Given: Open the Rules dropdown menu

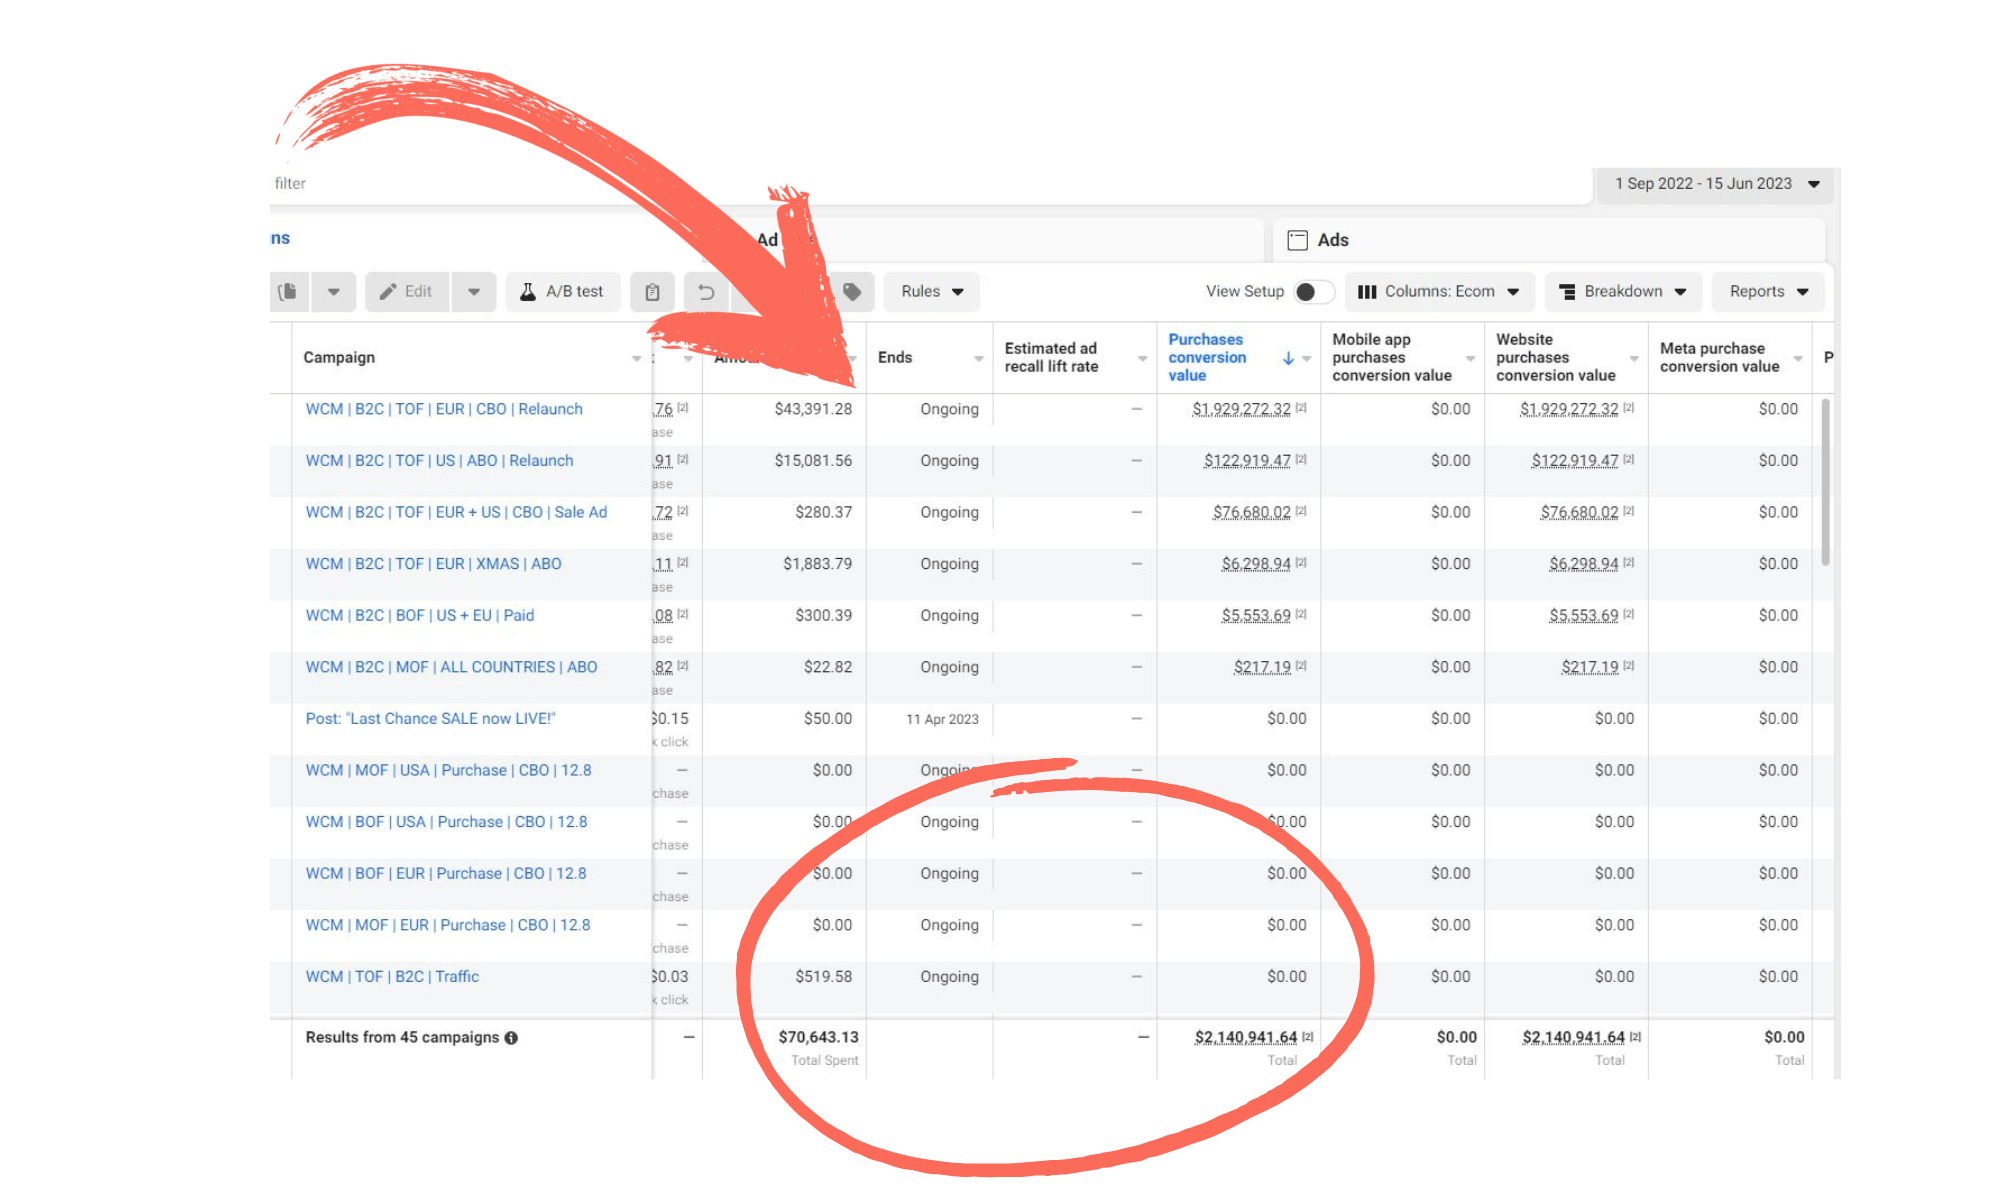Looking at the screenshot, I should [931, 292].
